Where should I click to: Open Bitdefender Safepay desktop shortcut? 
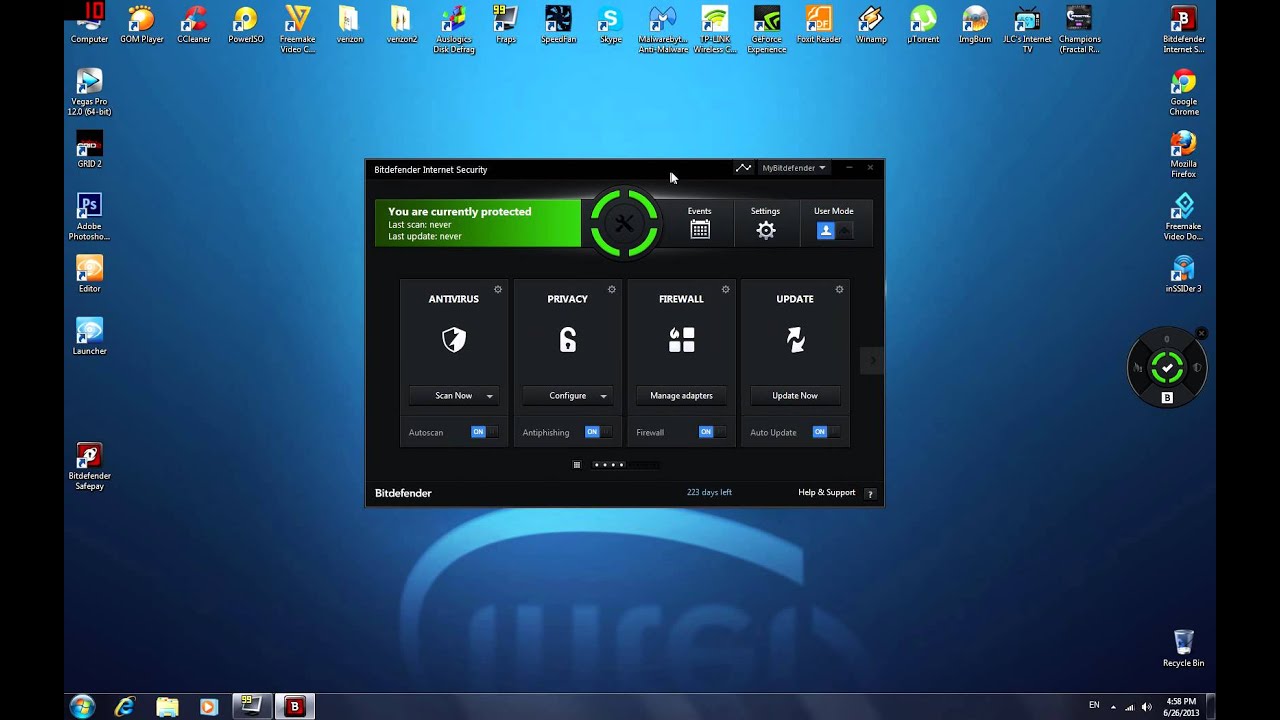(89, 467)
